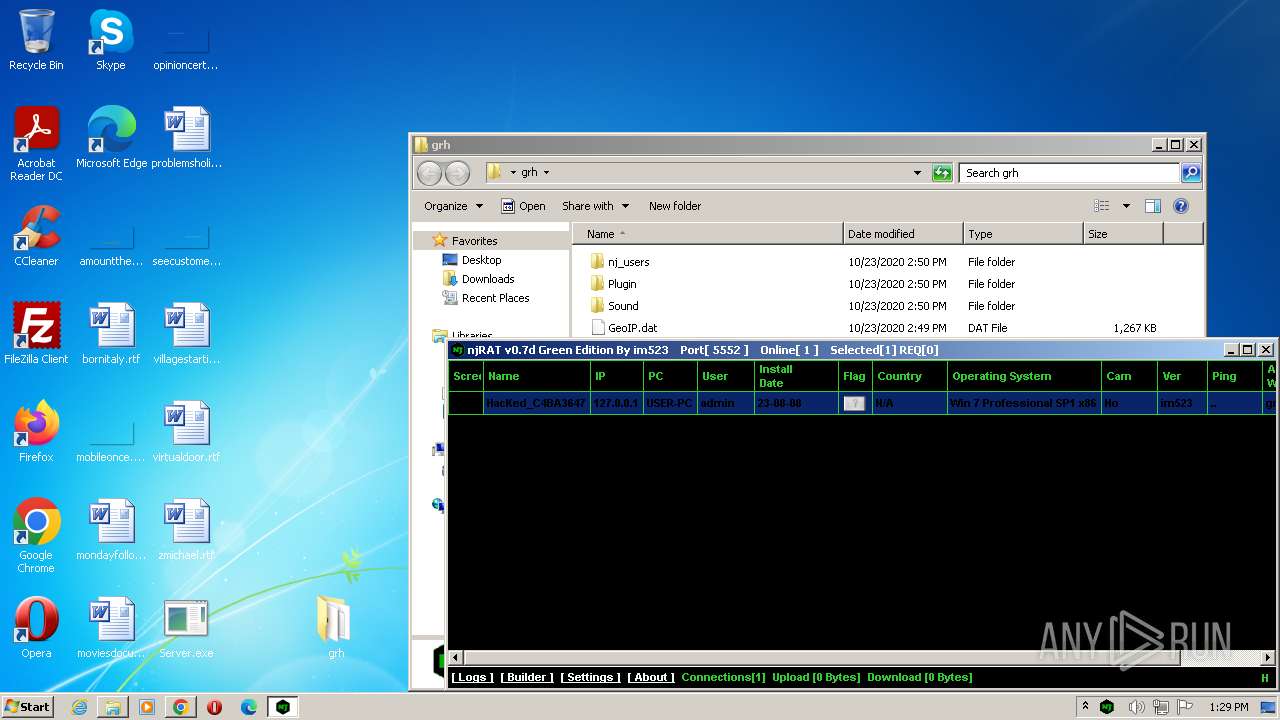Screen dimensions: 1280x720
Task: Open Firefox desktop shortcut
Action: 36,432
